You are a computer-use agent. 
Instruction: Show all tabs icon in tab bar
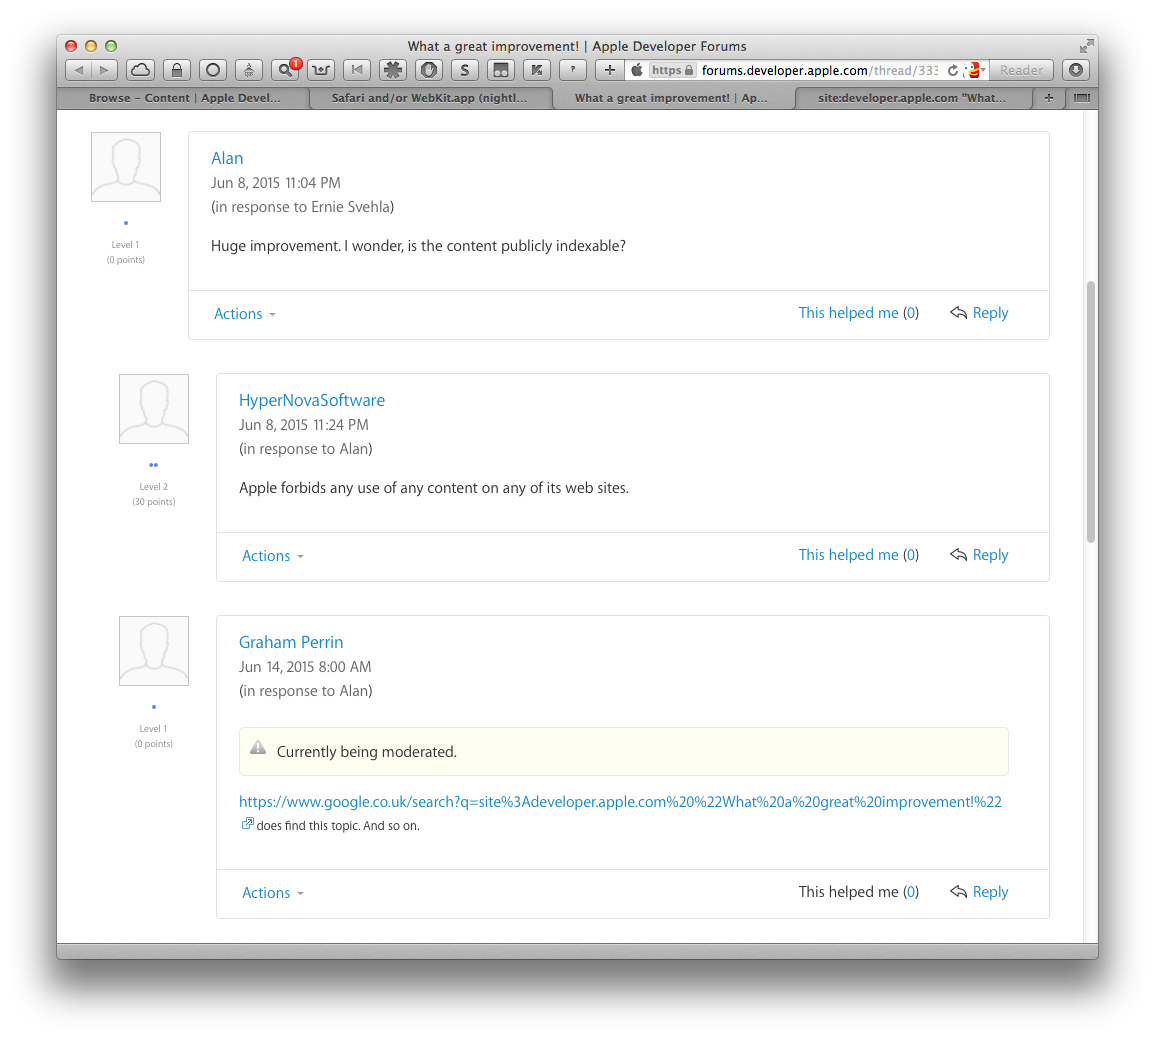[1081, 98]
